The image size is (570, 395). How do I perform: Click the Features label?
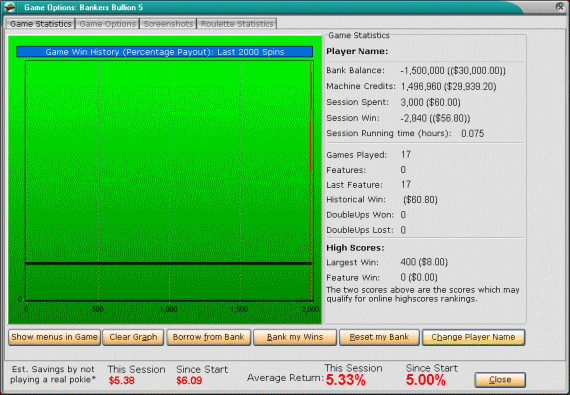click(x=346, y=170)
